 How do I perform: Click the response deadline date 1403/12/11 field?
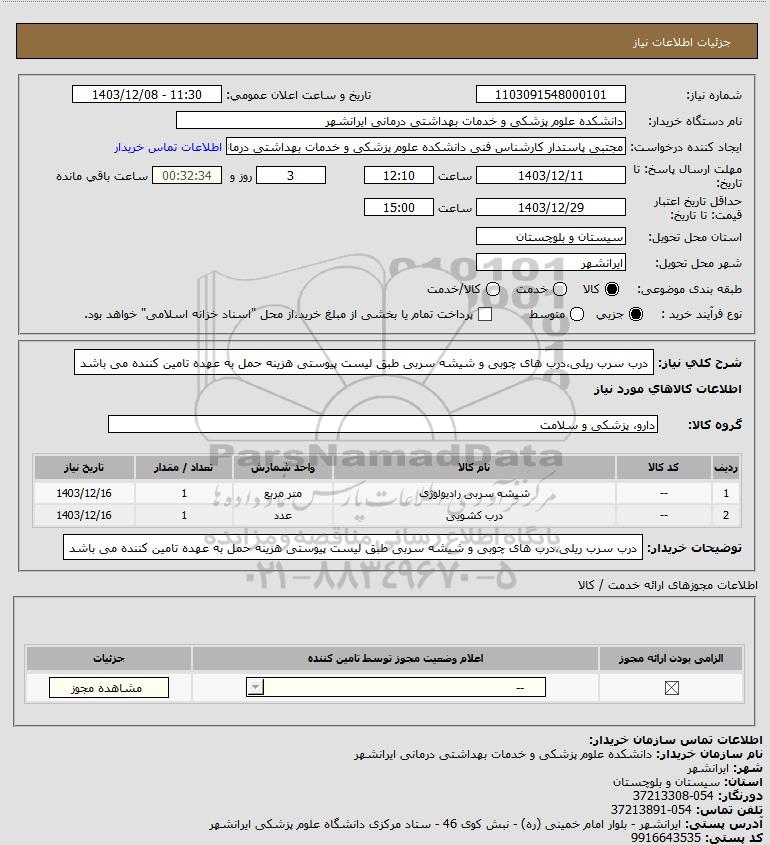click(x=551, y=175)
